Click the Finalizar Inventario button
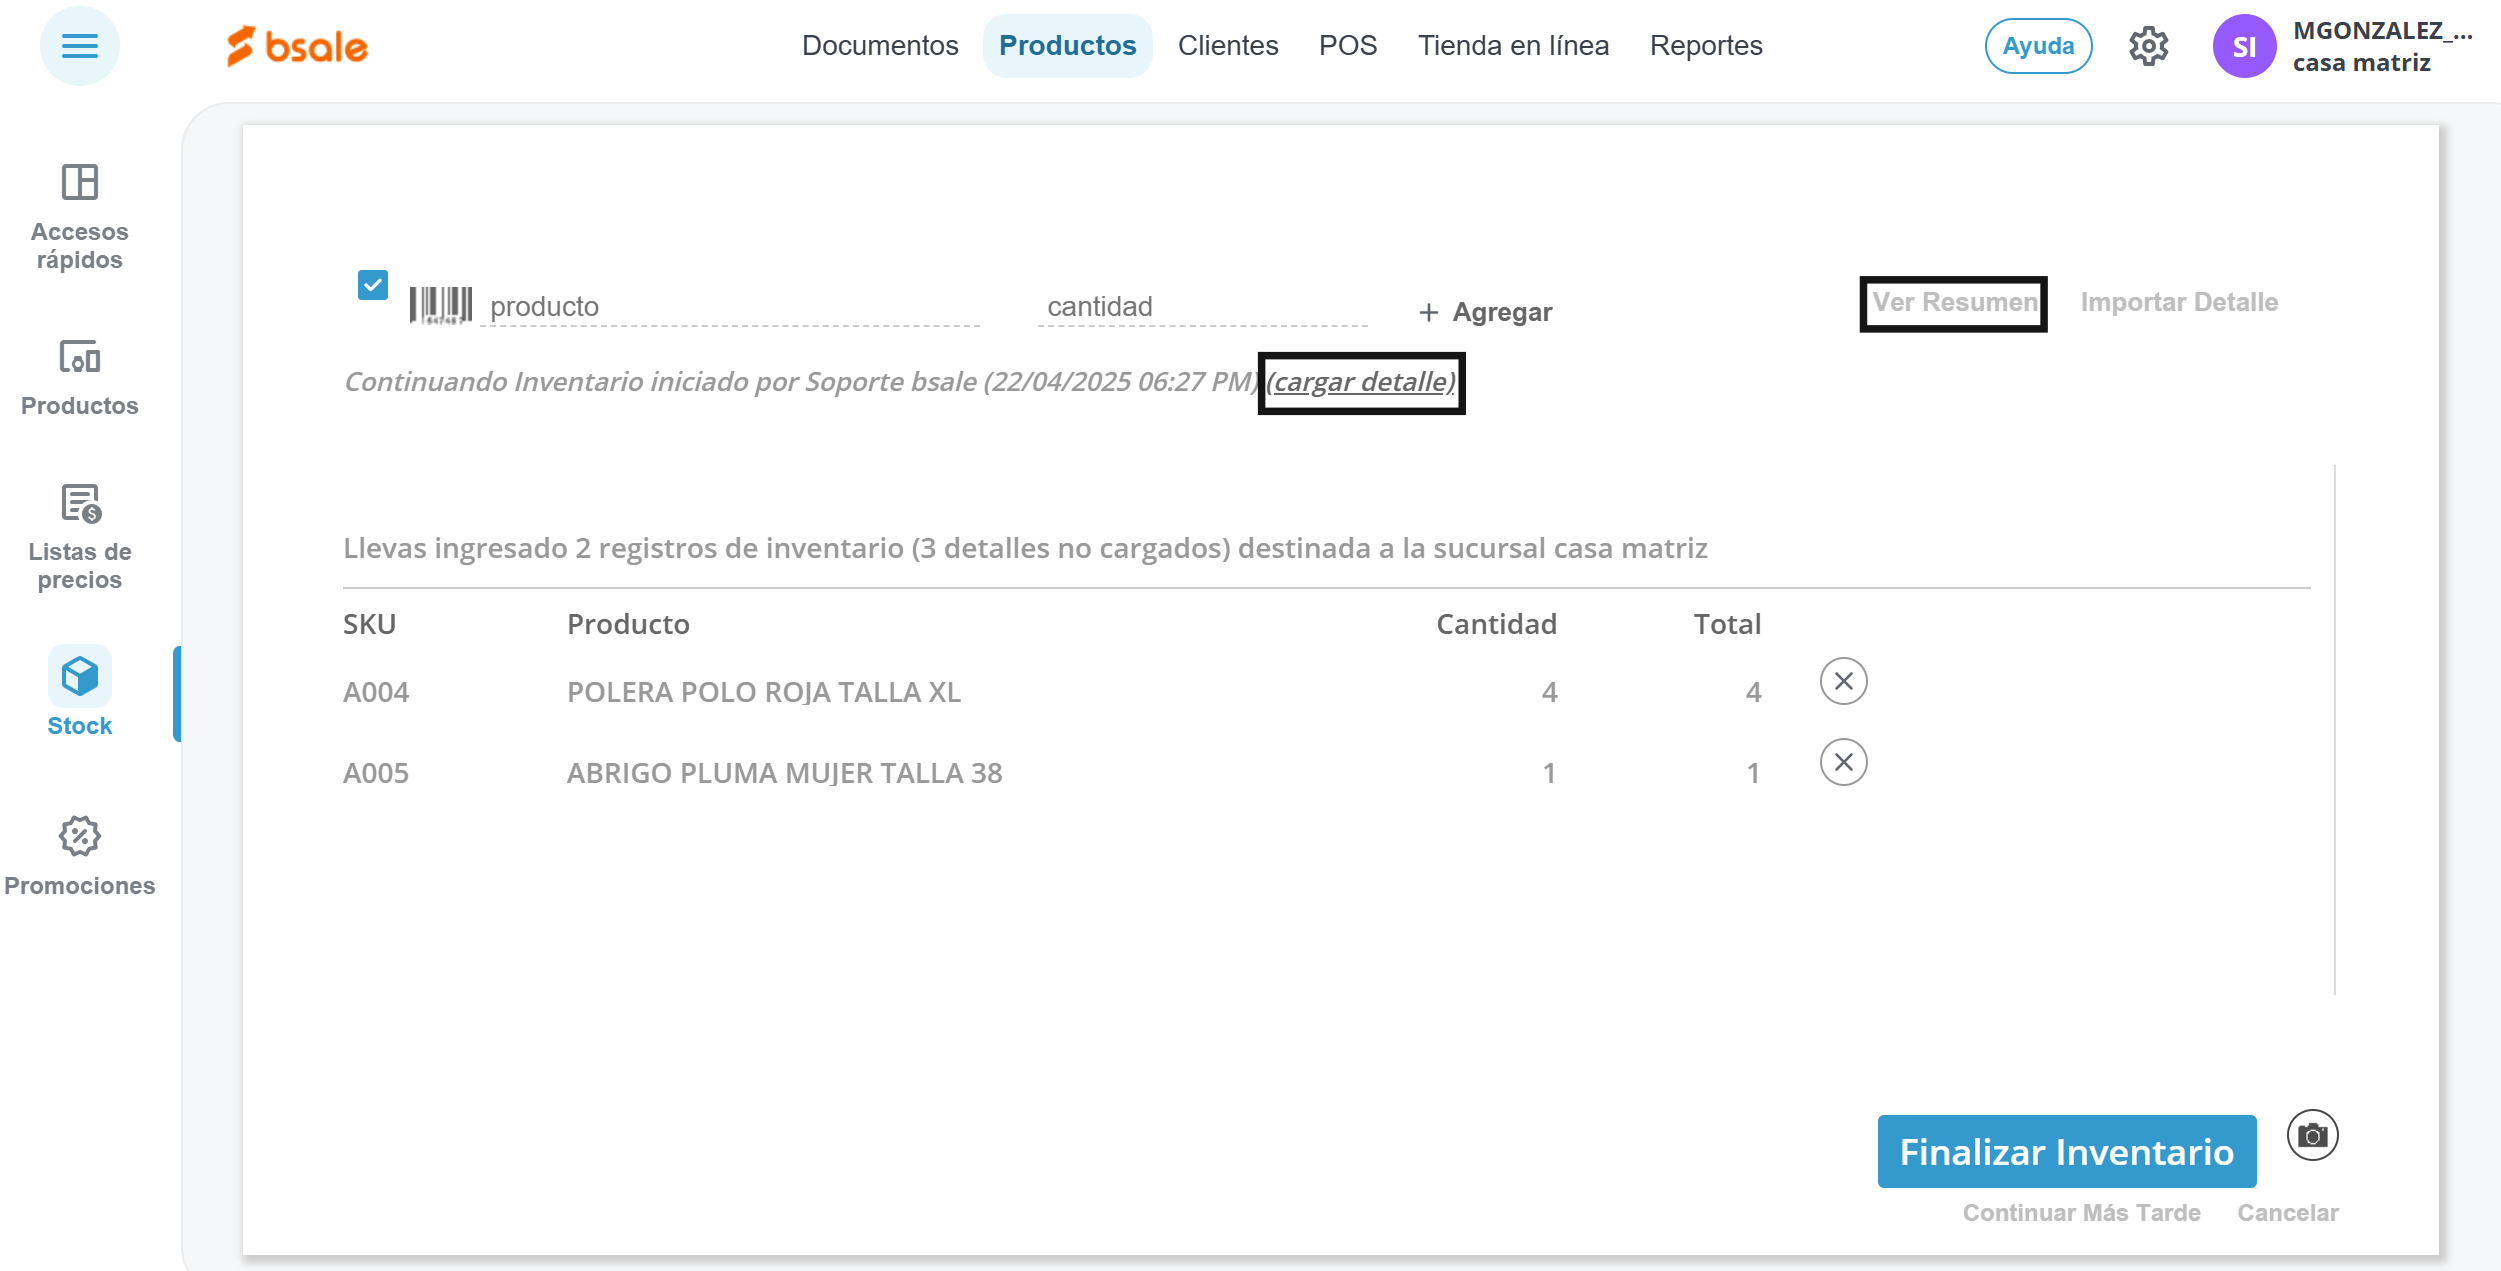Image resolution: width=2501 pixels, height=1271 pixels. (2065, 1151)
